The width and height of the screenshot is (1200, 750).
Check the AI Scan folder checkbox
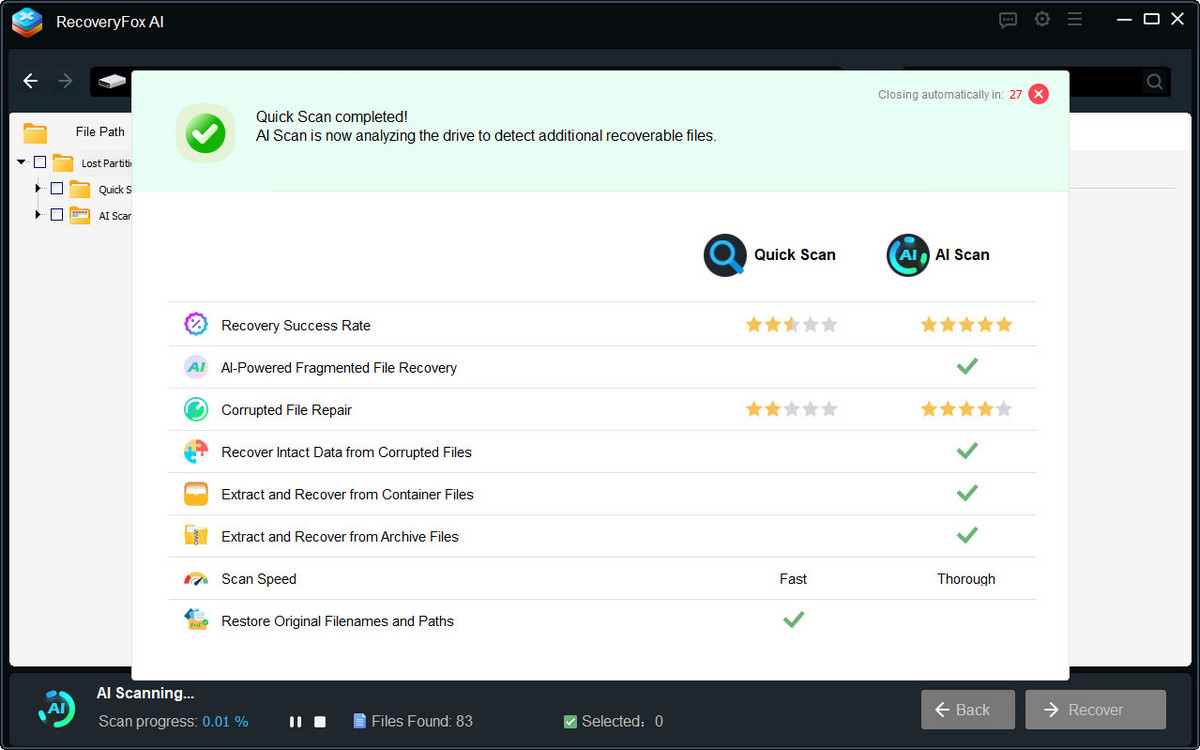click(x=57, y=214)
